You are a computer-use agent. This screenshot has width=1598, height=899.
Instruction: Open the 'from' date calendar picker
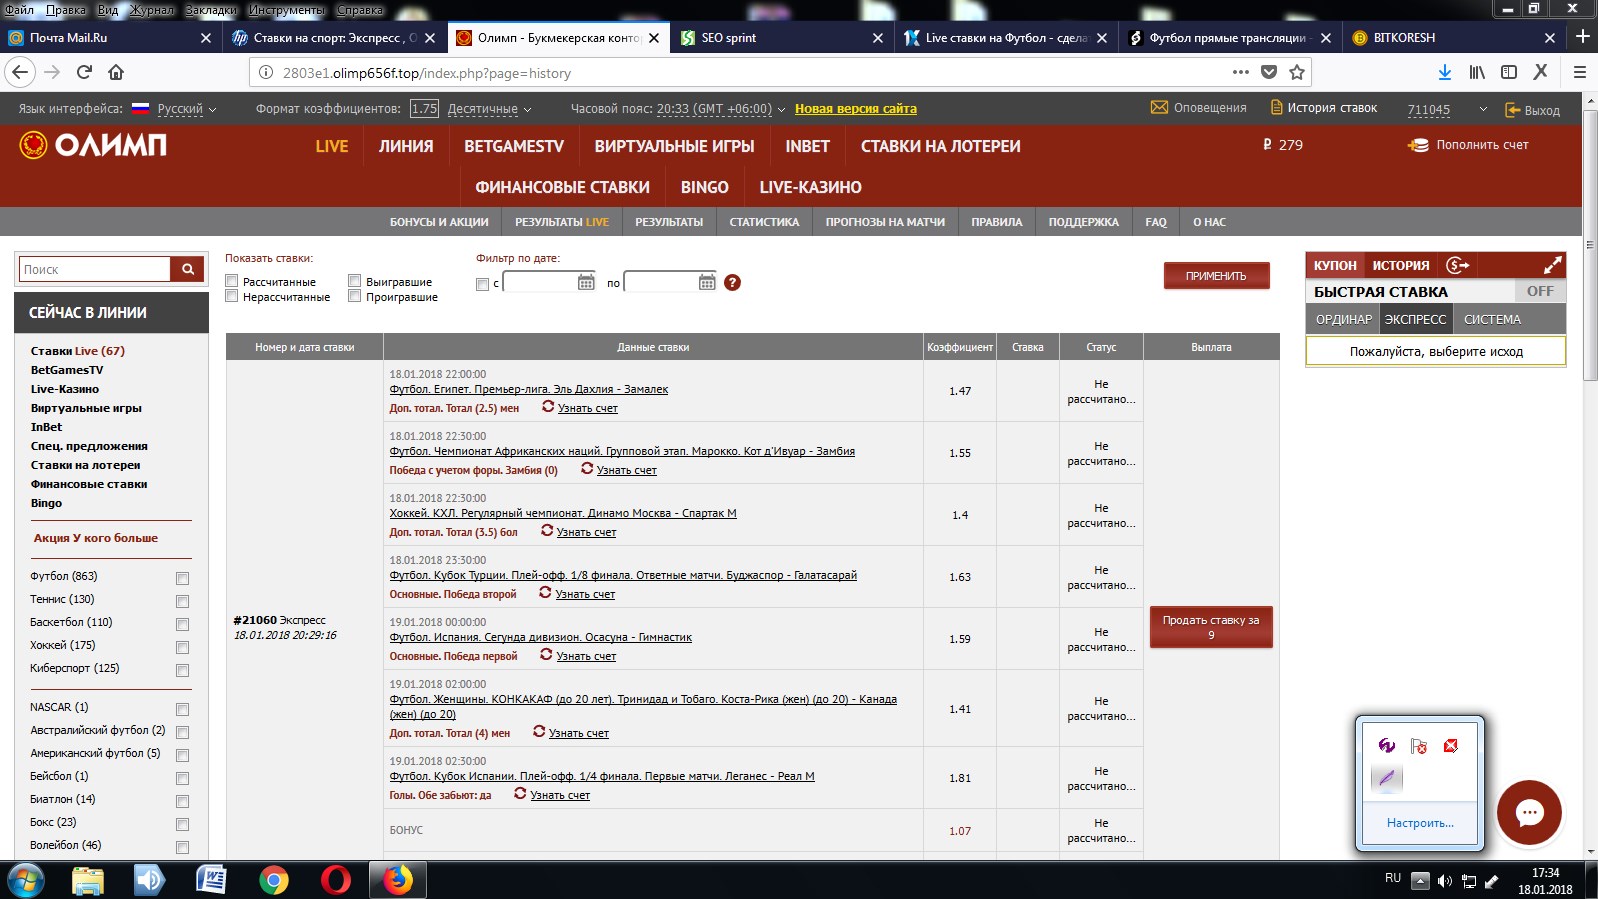(x=586, y=283)
